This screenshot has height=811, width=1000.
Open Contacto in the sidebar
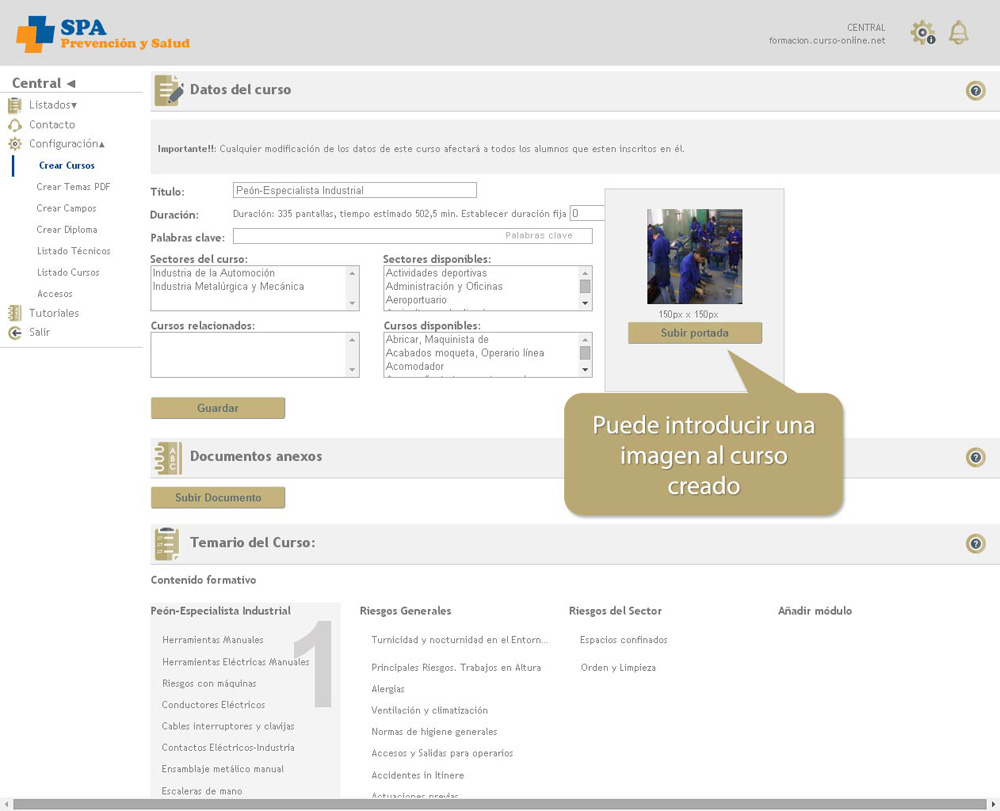click(52, 124)
